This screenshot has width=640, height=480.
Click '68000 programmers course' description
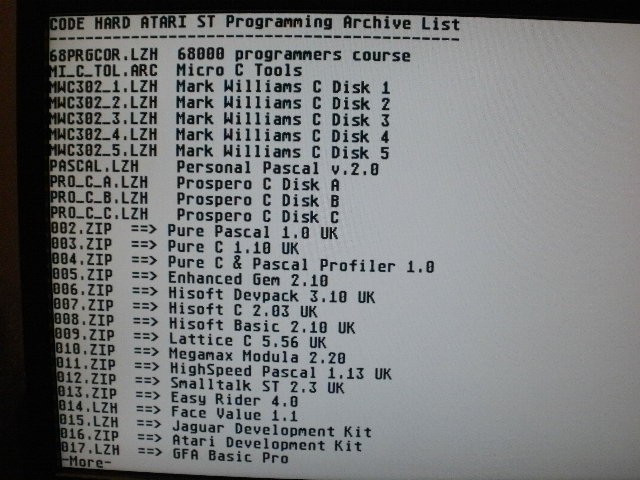[294, 55]
